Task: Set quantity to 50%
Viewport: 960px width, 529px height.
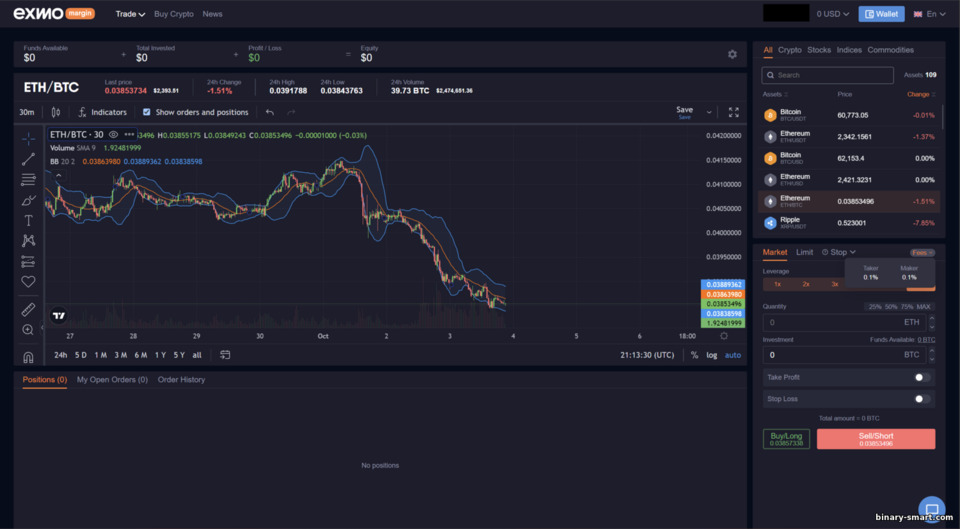Action: (x=891, y=307)
